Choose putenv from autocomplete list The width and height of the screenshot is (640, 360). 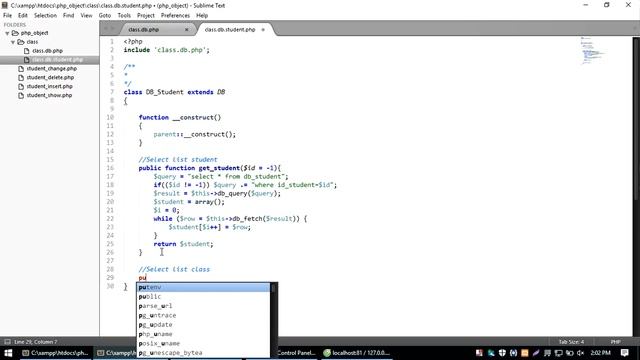[x=203, y=287]
